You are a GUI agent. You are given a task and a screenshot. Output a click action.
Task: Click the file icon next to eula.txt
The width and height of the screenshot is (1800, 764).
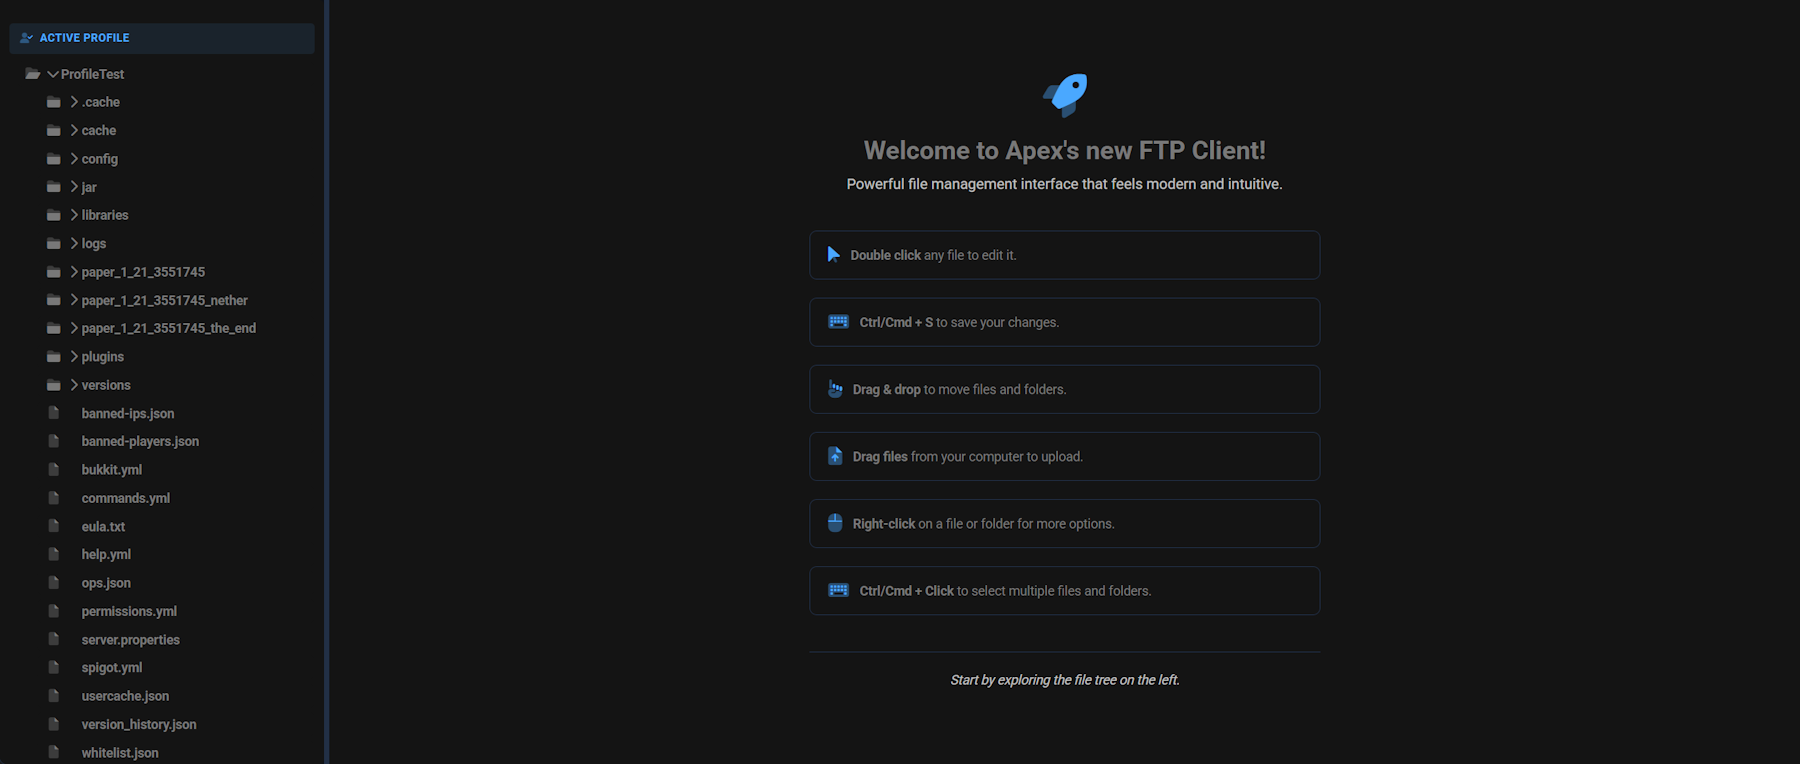pyautogui.click(x=55, y=525)
